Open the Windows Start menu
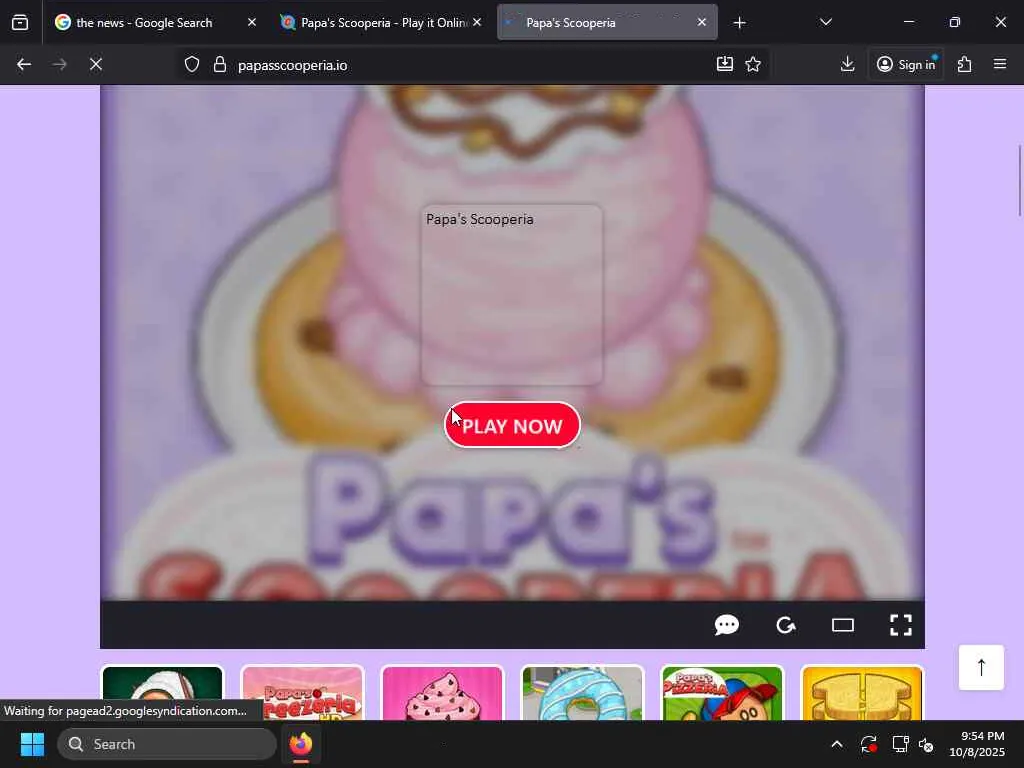This screenshot has width=1024, height=768. pos(32,744)
